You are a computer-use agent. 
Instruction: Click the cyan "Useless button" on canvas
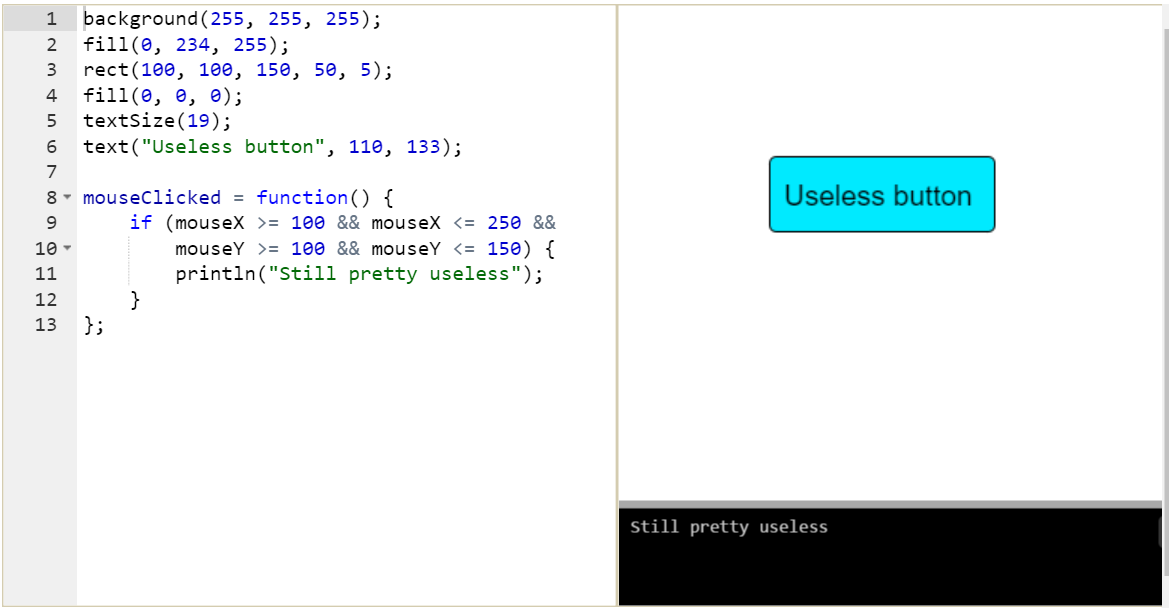[x=881, y=195]
